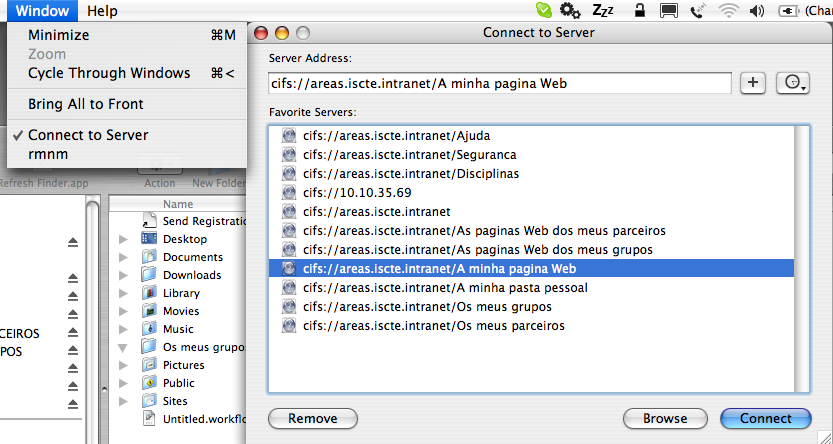Click the Remove button
Screen dimensions: 833x444
312,419
